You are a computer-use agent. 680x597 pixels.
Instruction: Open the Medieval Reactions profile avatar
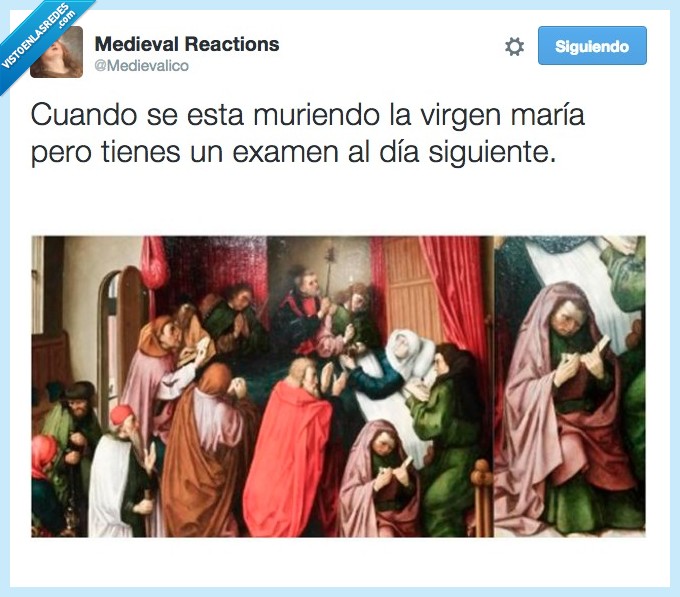point(56,52)
